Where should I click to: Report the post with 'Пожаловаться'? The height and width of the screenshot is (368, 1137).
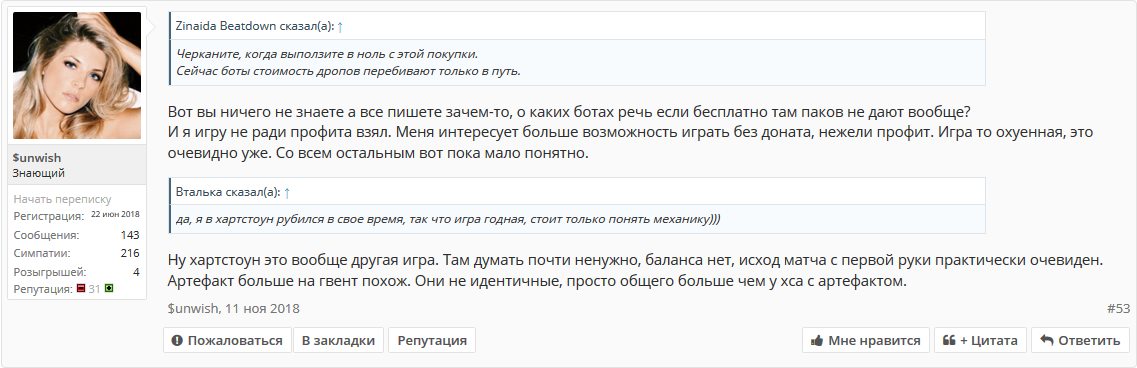(227, 340)
